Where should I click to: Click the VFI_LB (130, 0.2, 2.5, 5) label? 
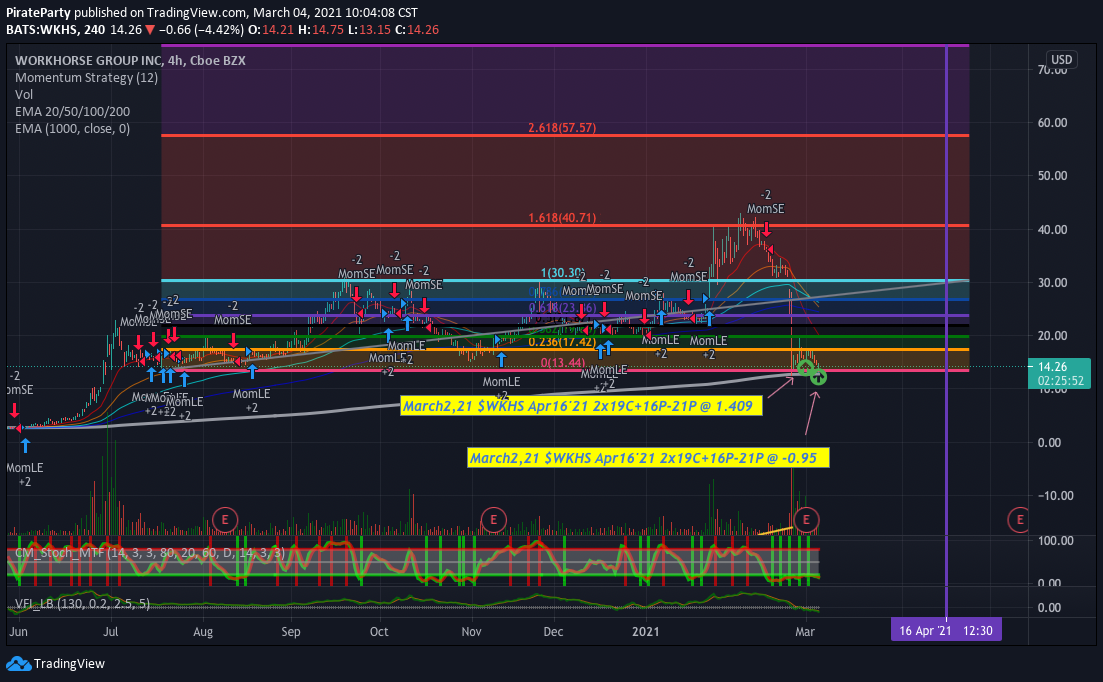[82, 603]
